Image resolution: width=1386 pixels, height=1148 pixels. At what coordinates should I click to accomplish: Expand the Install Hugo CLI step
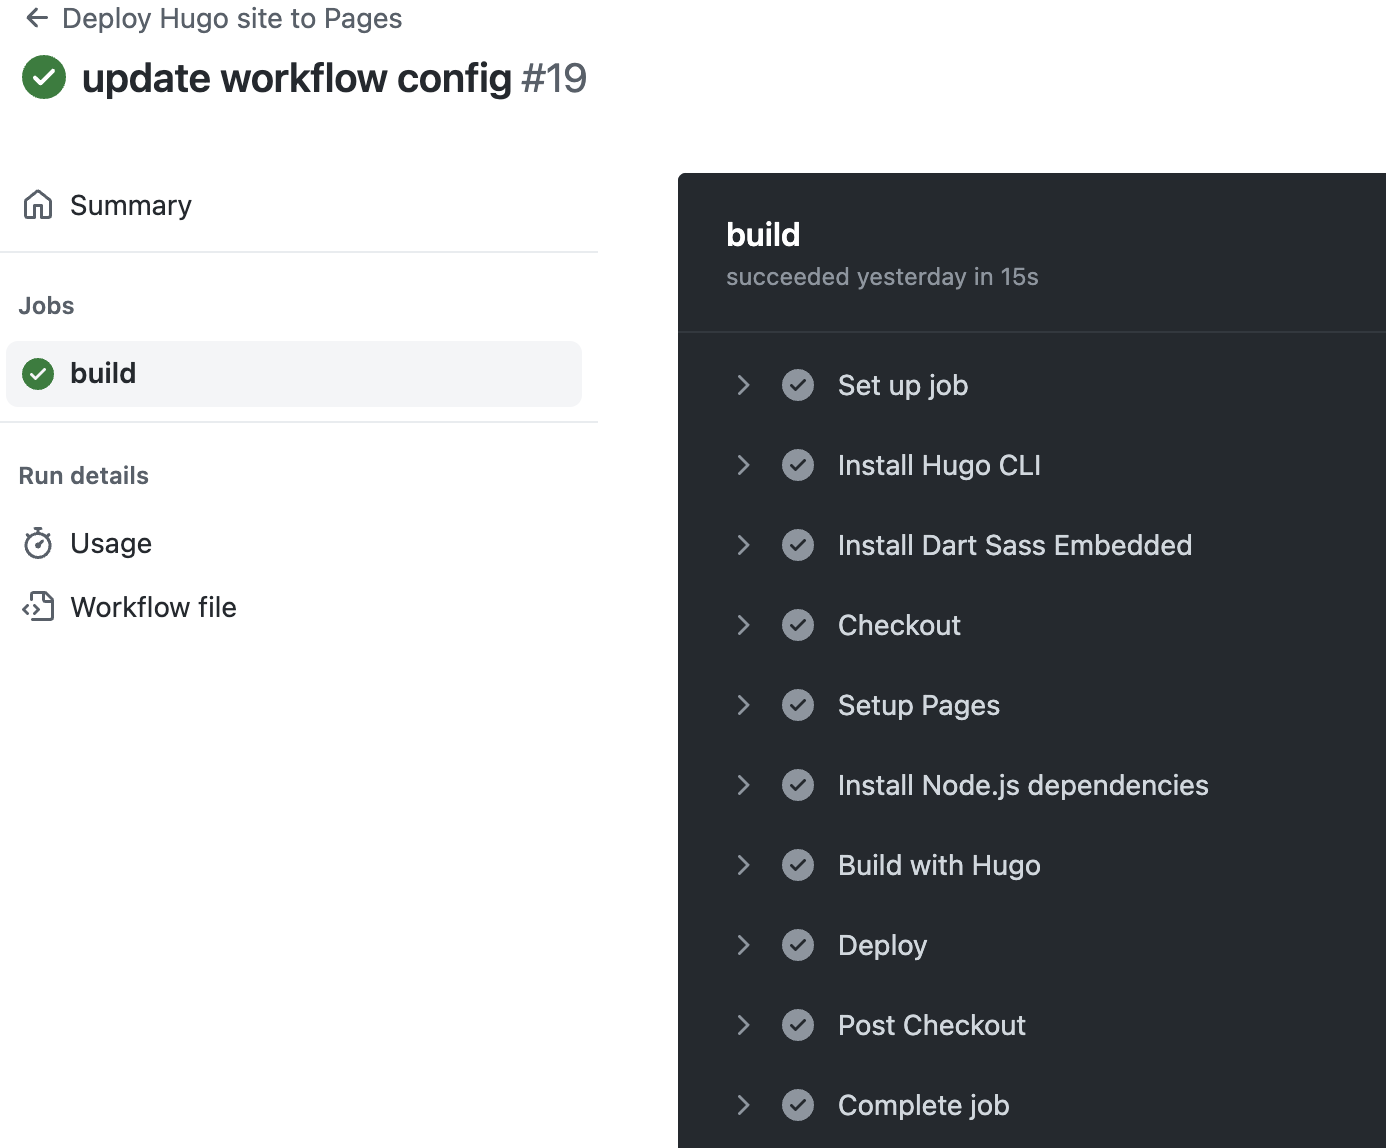pyautogui.click(x=743, y=465)
